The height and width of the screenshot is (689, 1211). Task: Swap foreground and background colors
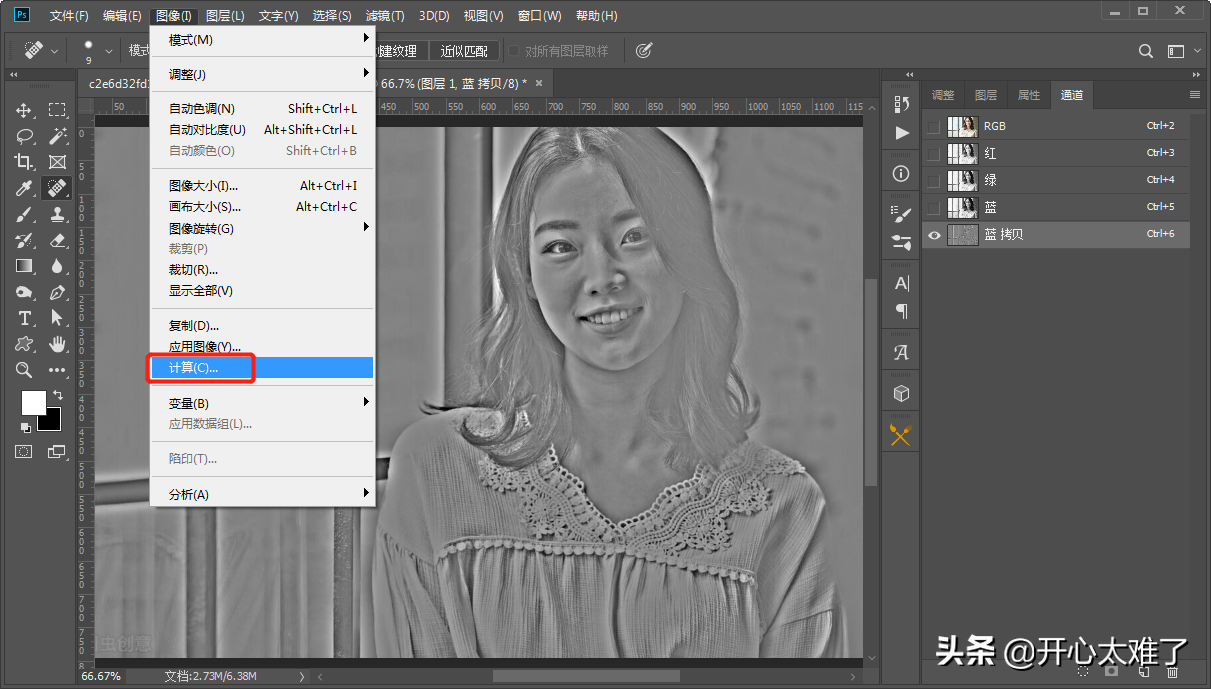coord(58,395)
